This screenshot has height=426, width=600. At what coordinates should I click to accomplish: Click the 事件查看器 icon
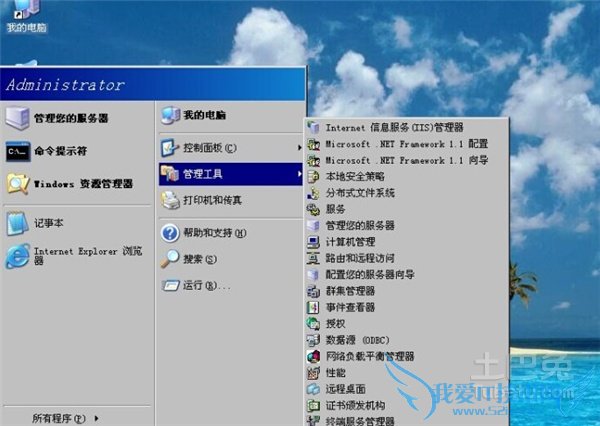[313, 307]
